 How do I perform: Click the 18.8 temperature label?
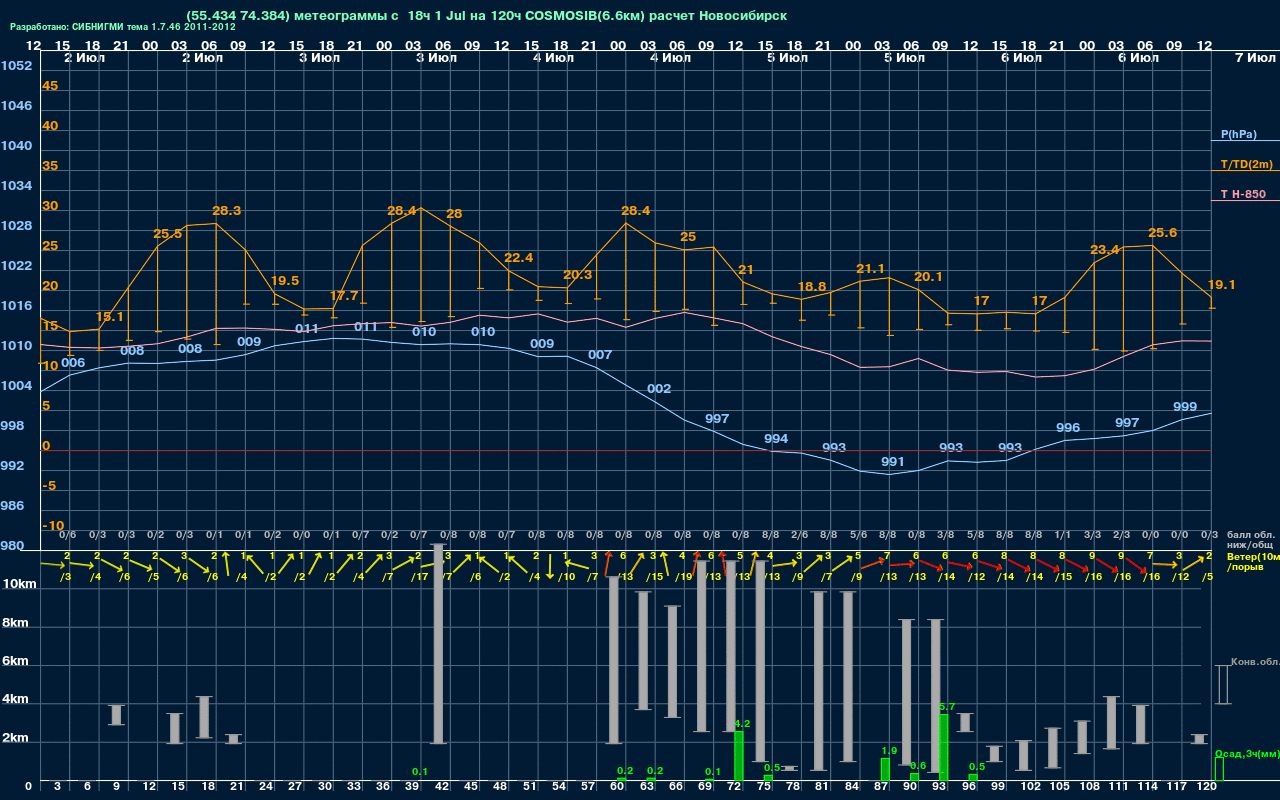coord(812,287)
